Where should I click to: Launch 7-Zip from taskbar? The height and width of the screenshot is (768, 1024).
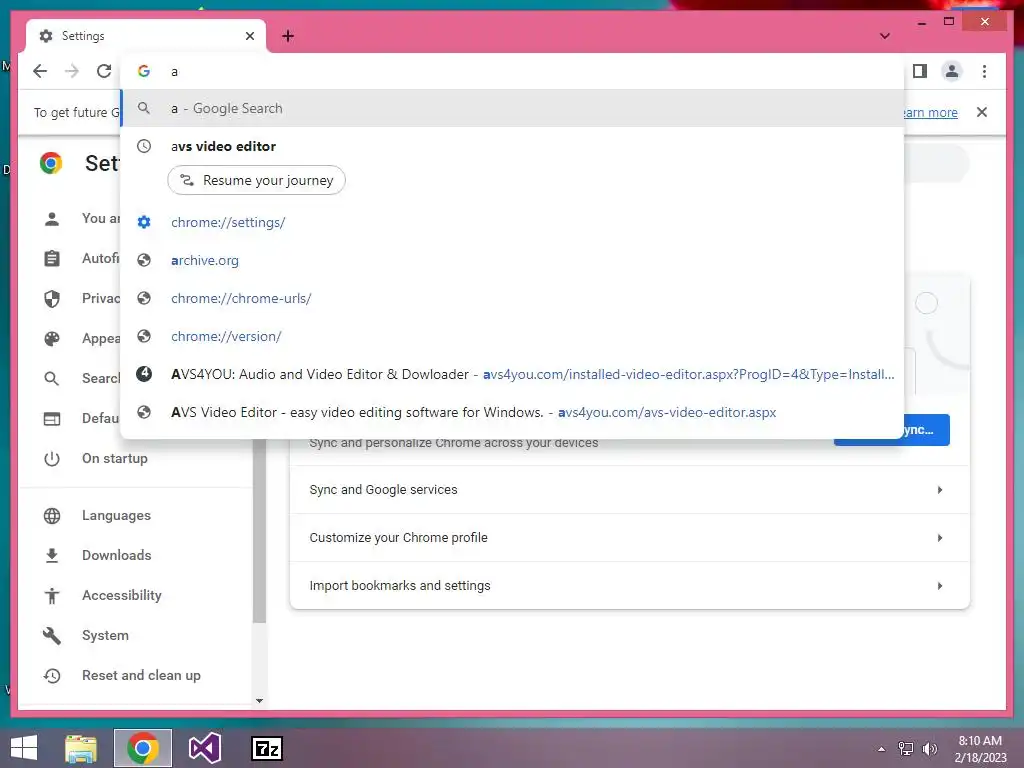tap(266, 748)
